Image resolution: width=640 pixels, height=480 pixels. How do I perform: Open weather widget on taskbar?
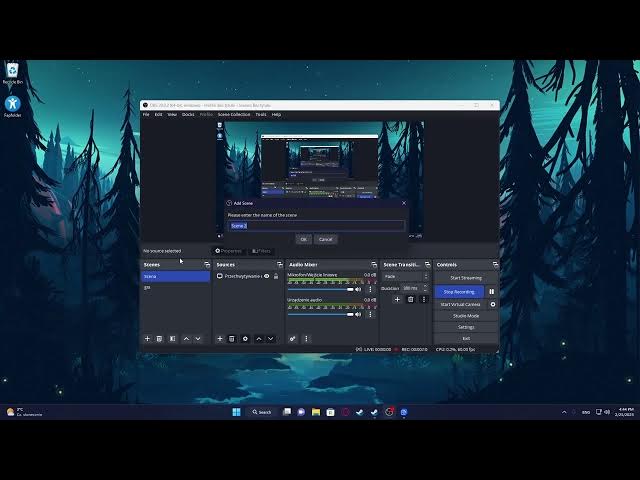pos(24,412)
